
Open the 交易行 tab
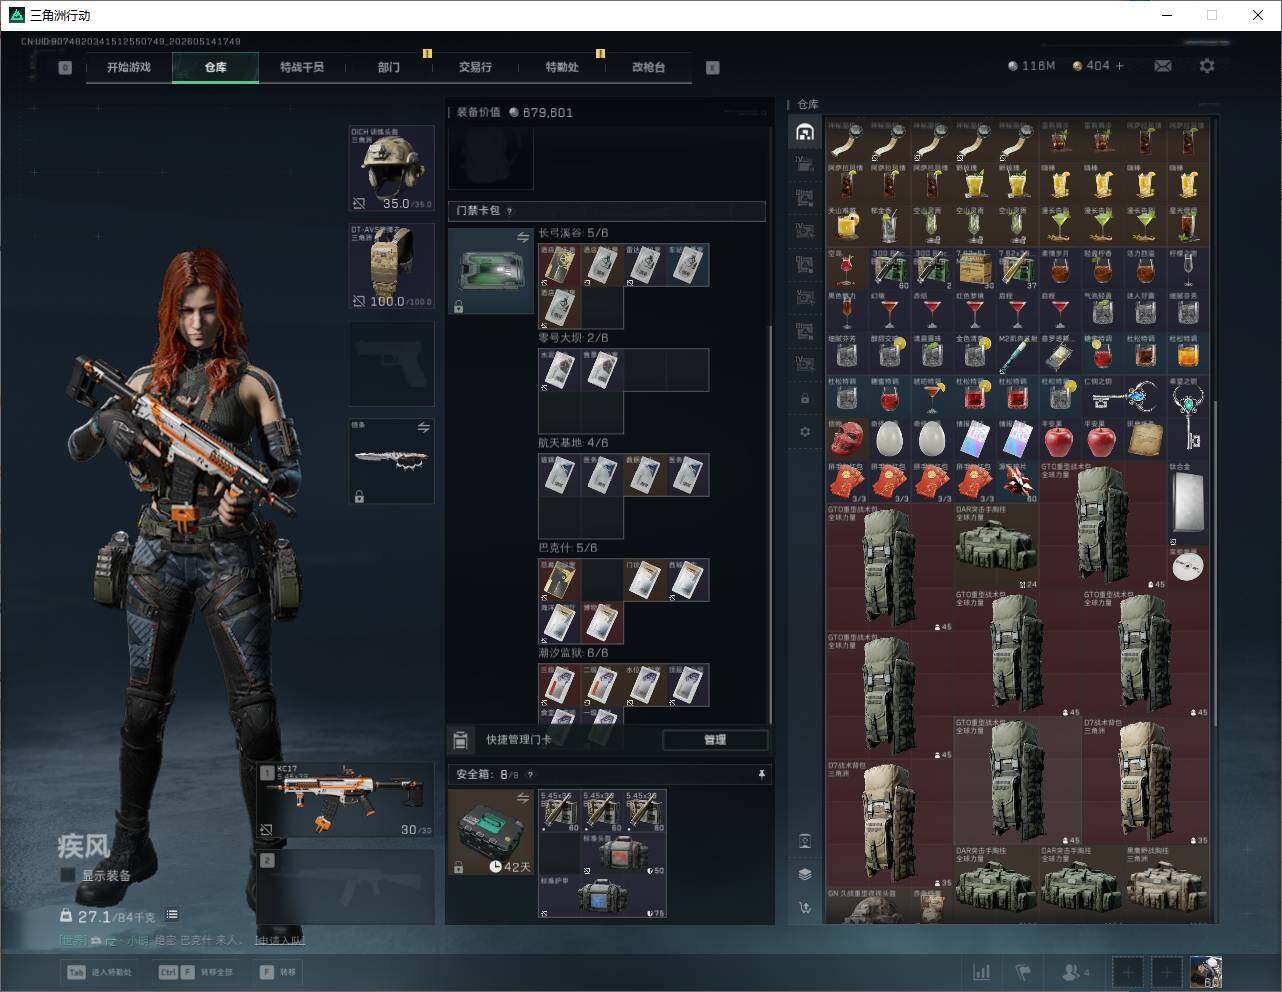click(x=475, y=67)
